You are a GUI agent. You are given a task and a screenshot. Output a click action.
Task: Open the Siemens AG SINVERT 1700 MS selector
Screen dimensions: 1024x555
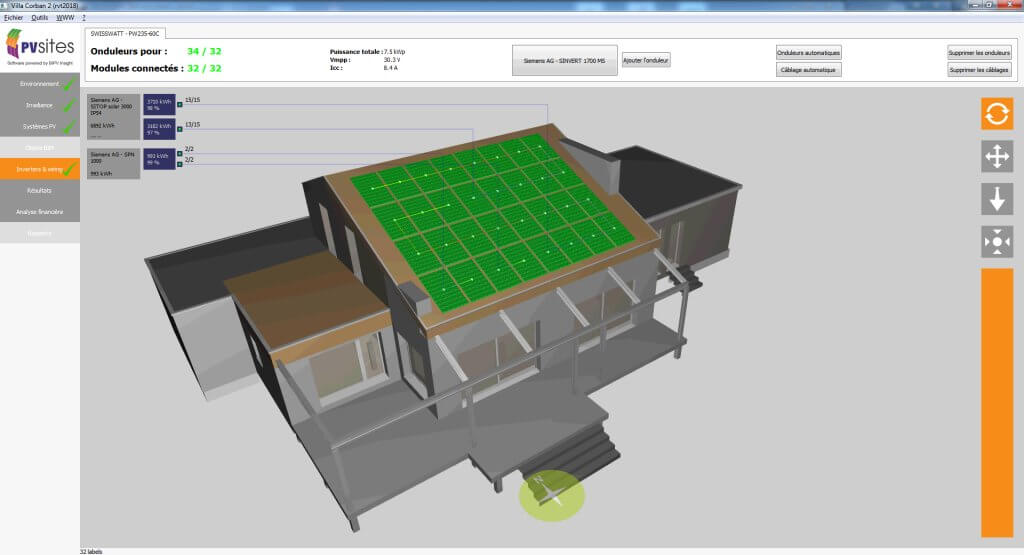click(x=564, y=60)
